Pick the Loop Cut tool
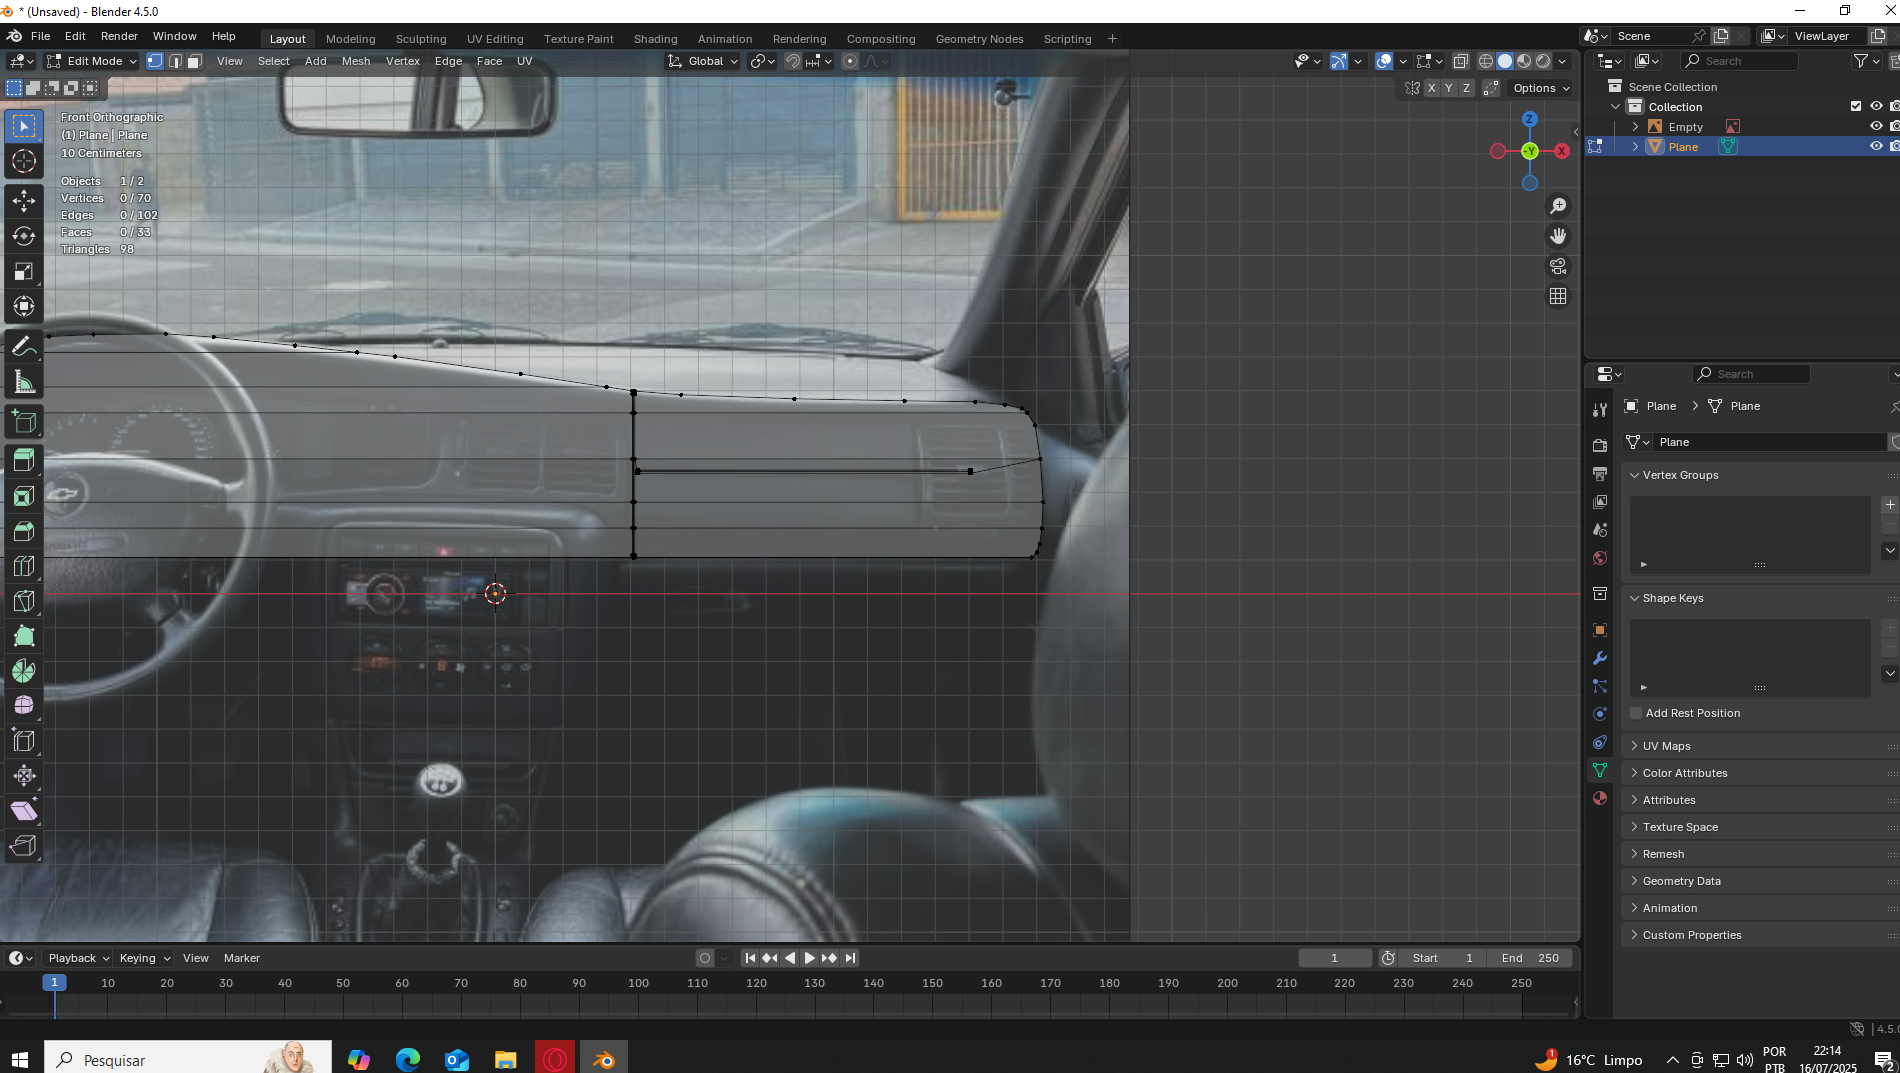This screenshot has height=1073, width=1900. 24,566
